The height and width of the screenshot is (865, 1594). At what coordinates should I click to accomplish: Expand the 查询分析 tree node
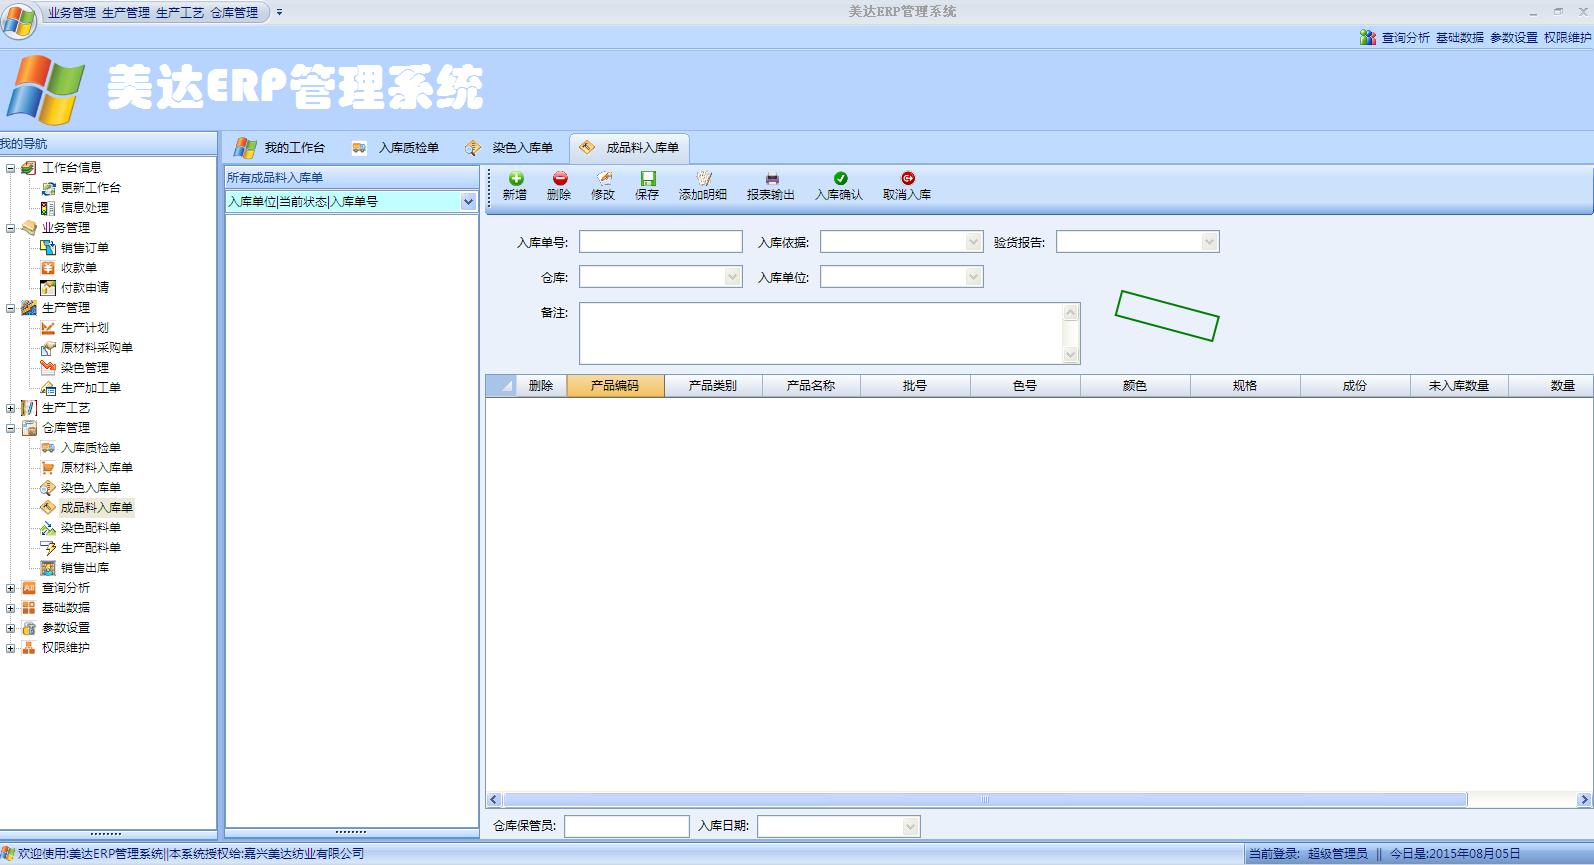tap(11, 588)
